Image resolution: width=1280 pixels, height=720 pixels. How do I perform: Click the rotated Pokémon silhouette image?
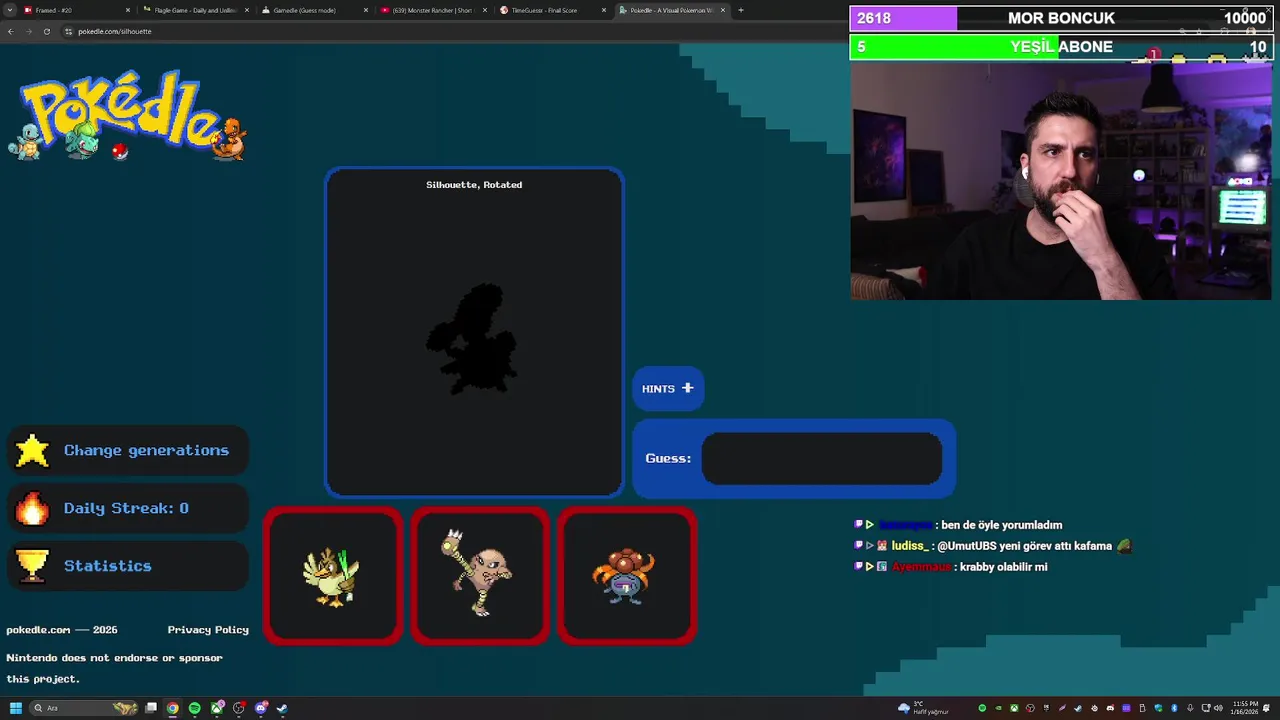473,338
